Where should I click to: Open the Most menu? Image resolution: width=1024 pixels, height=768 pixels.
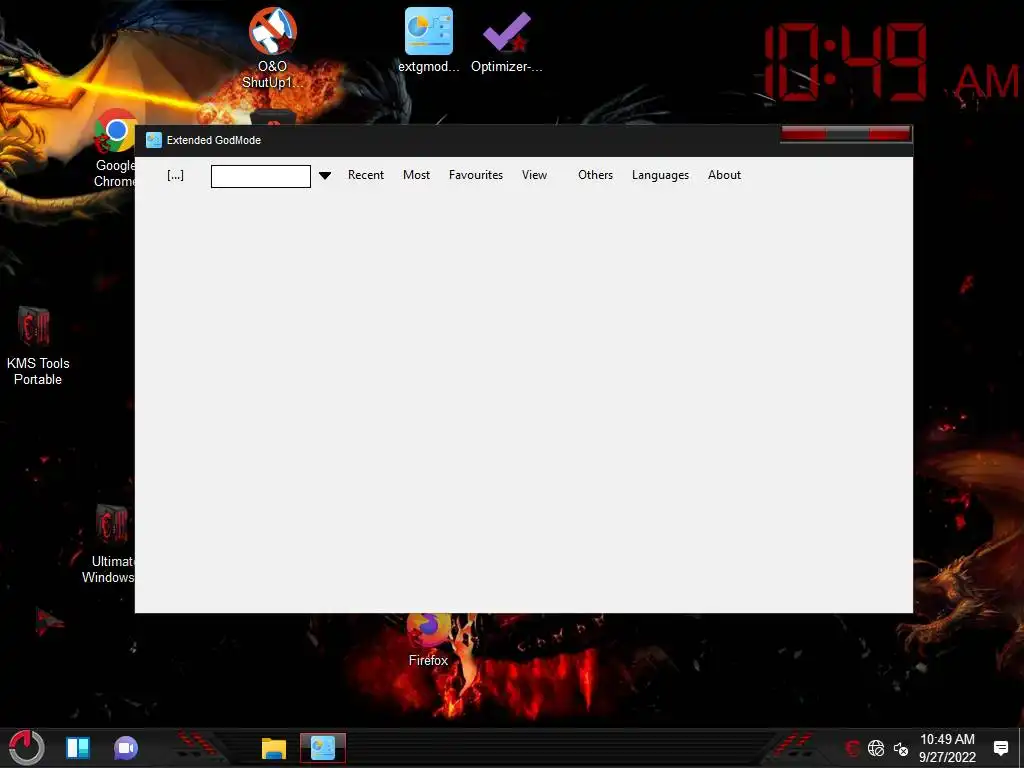[x=416, y=175]
